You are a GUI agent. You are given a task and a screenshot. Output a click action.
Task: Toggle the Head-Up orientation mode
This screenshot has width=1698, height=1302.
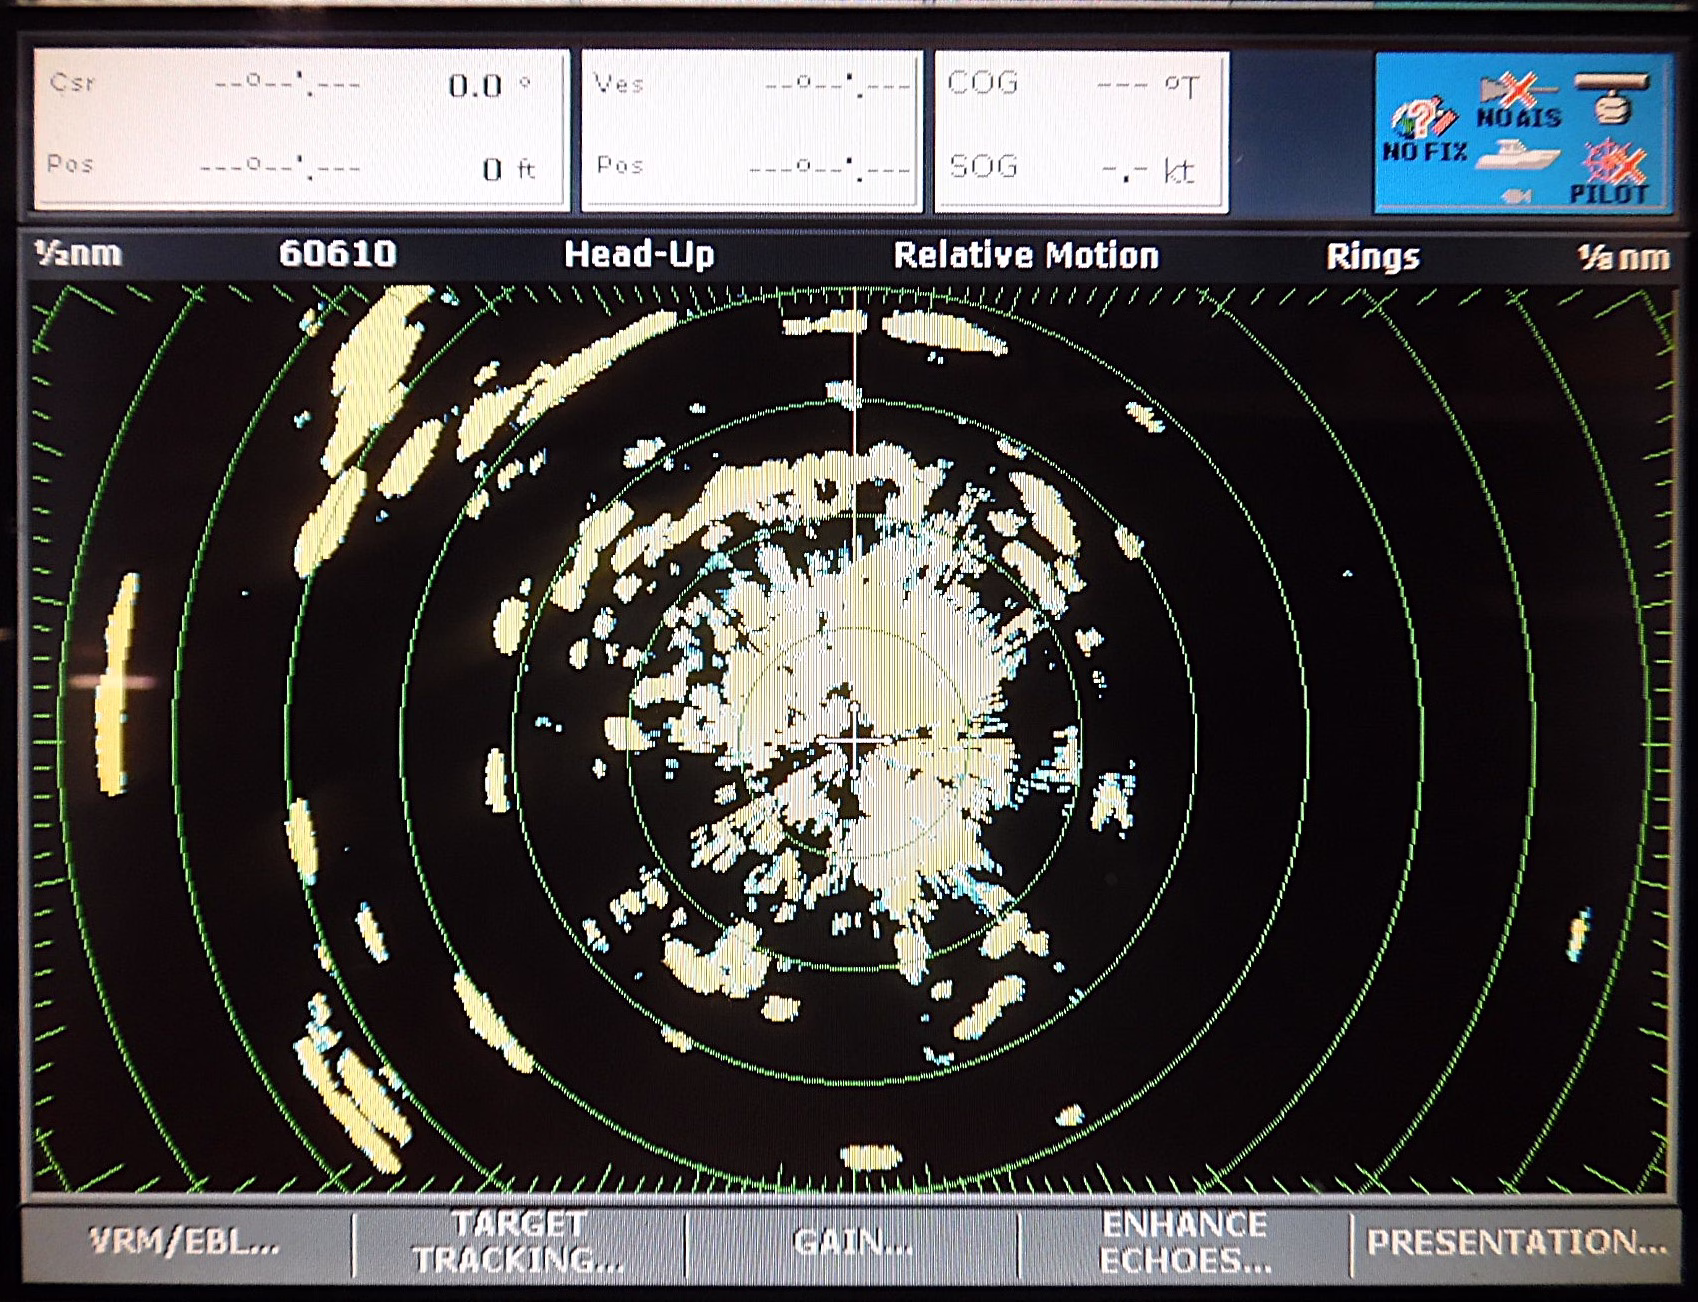tap(639, 255)
